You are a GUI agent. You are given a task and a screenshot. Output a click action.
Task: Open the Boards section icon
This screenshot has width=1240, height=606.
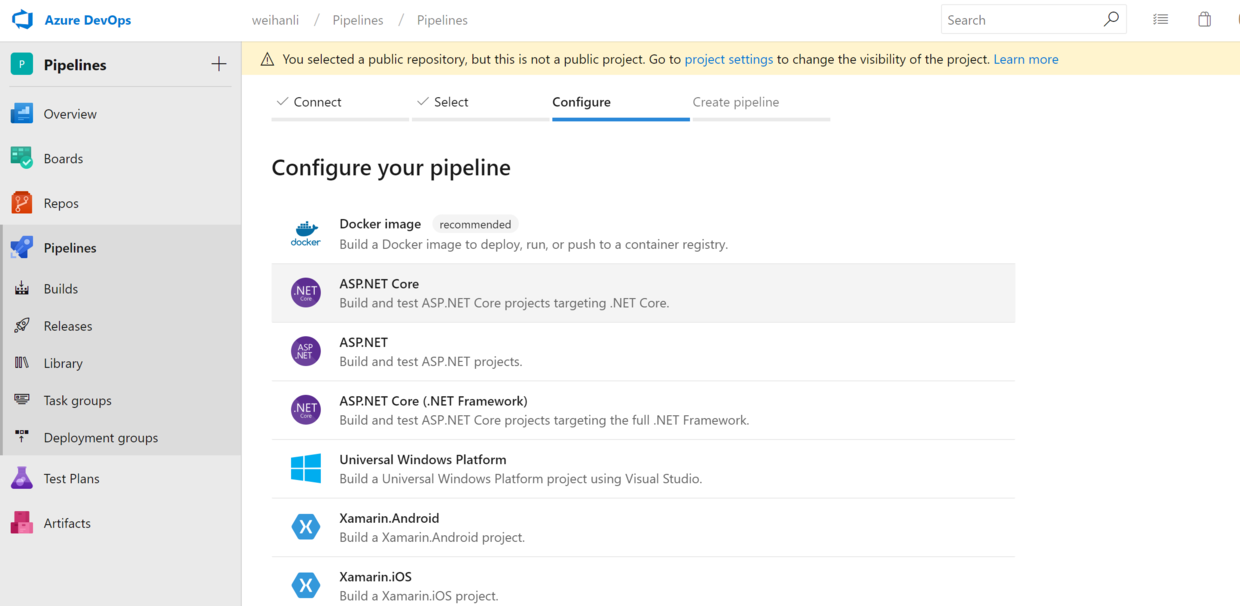[x=22, y=158]
